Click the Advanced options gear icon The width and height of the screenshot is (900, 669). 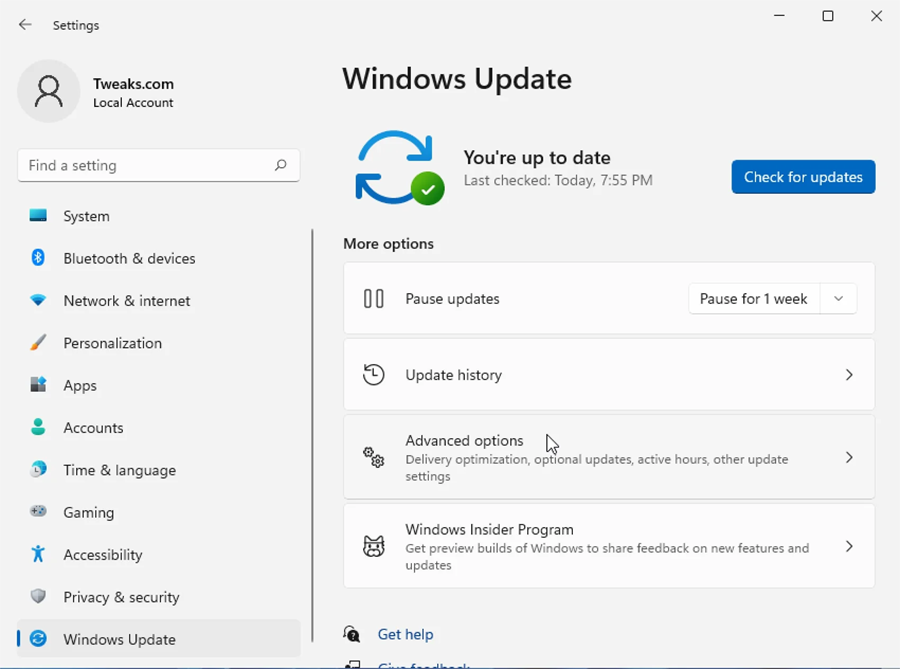tap(373, 457)
